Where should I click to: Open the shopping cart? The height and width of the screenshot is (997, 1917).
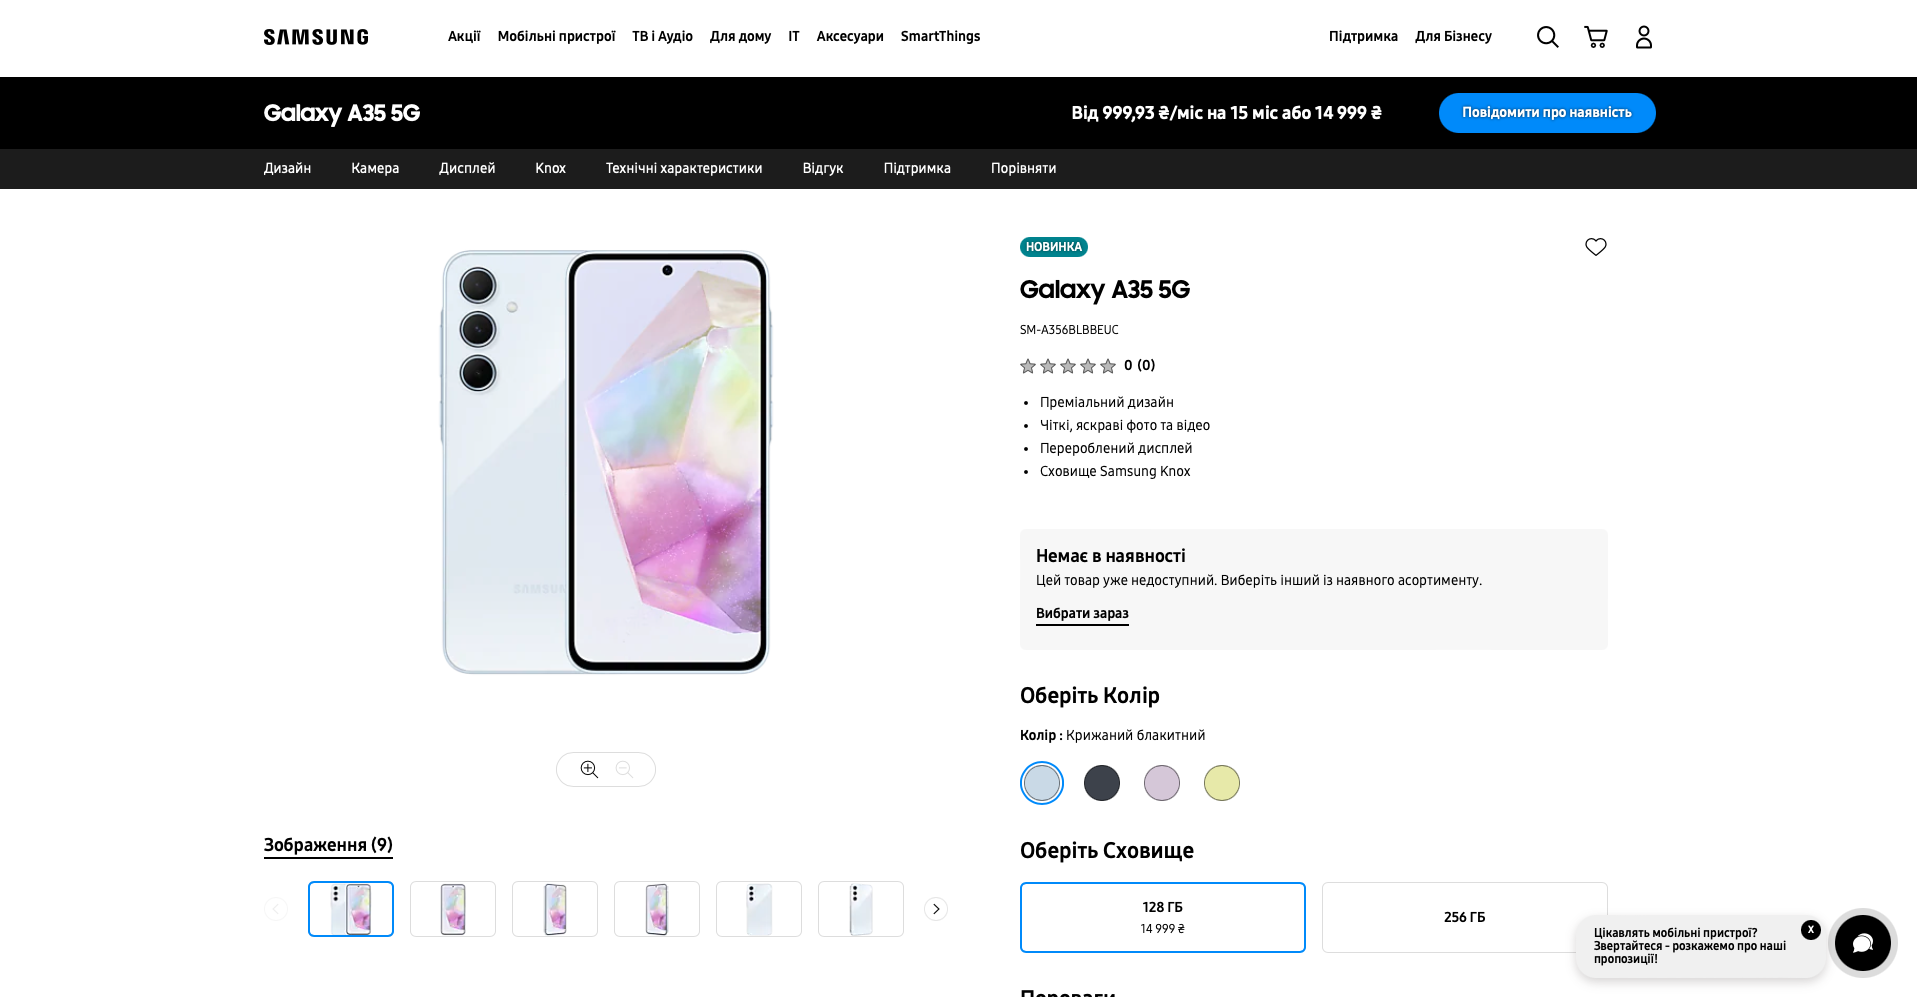pyautogui.click(x=1596, y=37)
